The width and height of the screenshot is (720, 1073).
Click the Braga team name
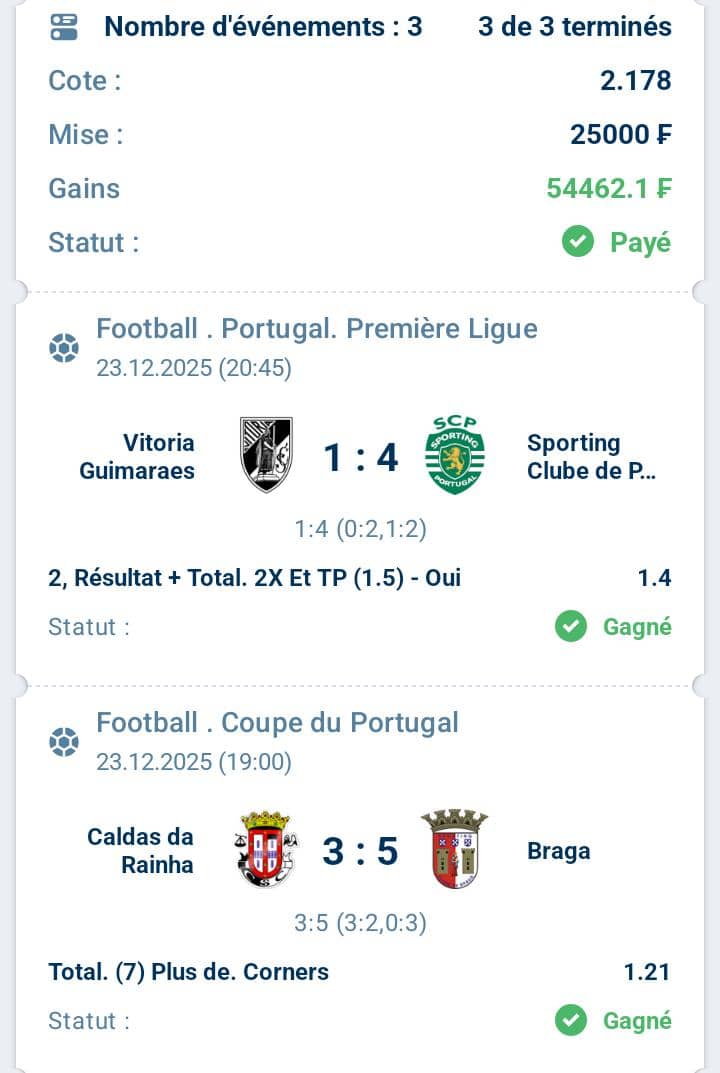[x=558, y=851]
